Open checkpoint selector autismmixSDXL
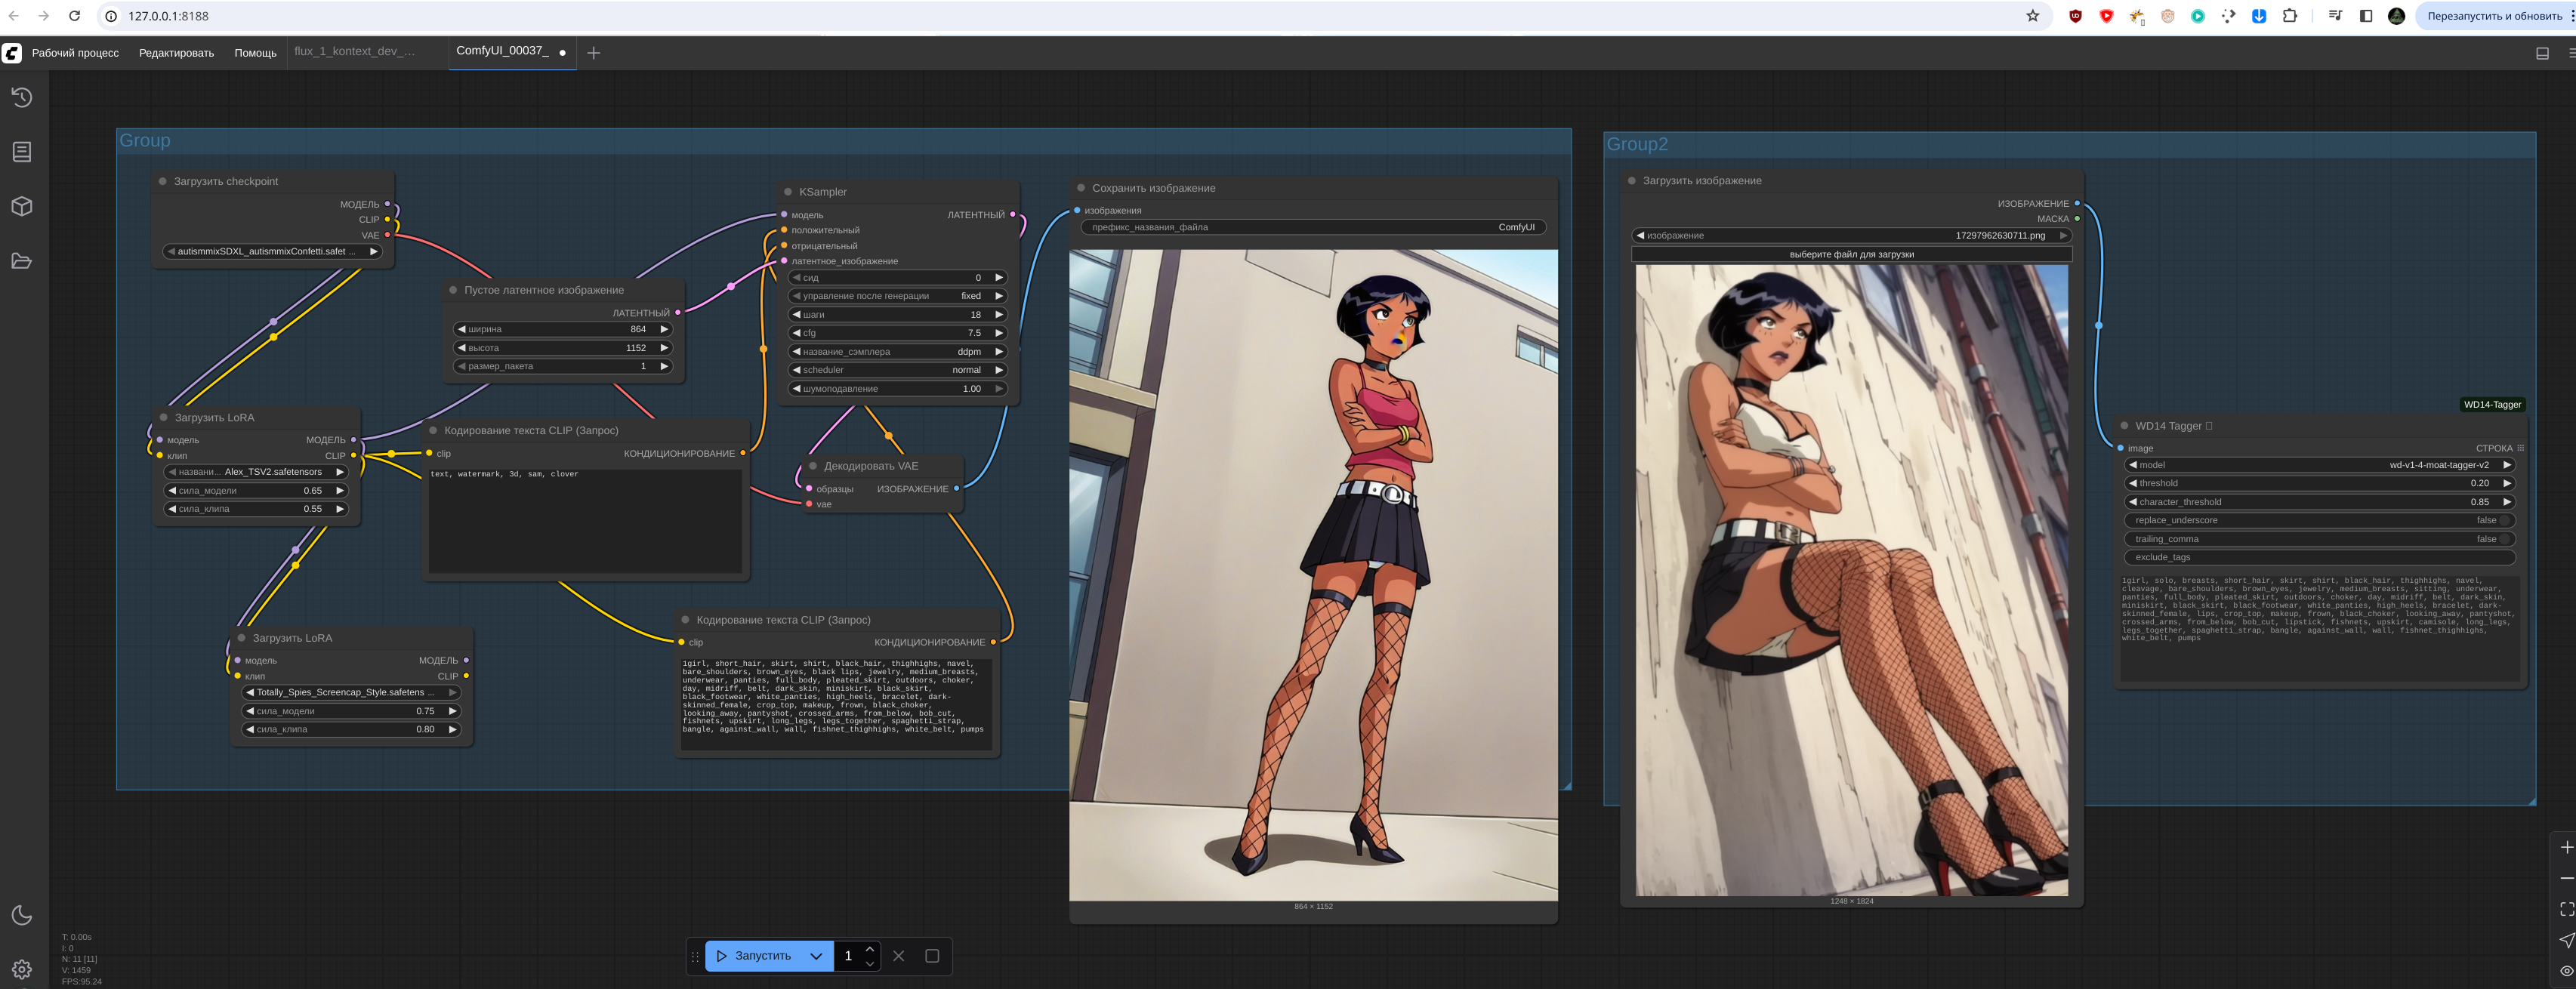This screenshot has height=989, width=2576. coord(272,251)
